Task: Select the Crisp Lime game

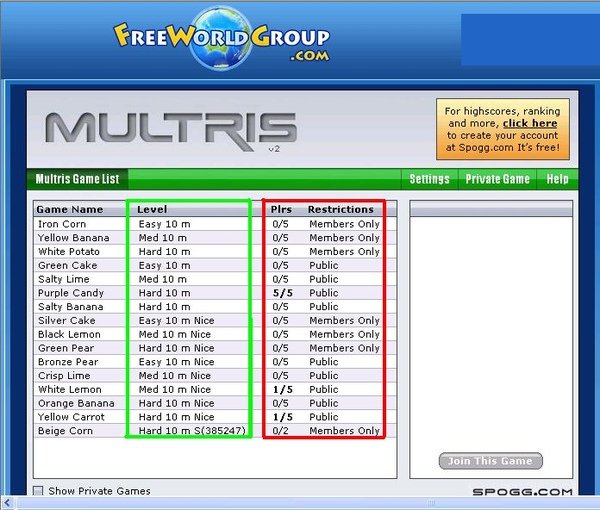Action: click(215, 375)
